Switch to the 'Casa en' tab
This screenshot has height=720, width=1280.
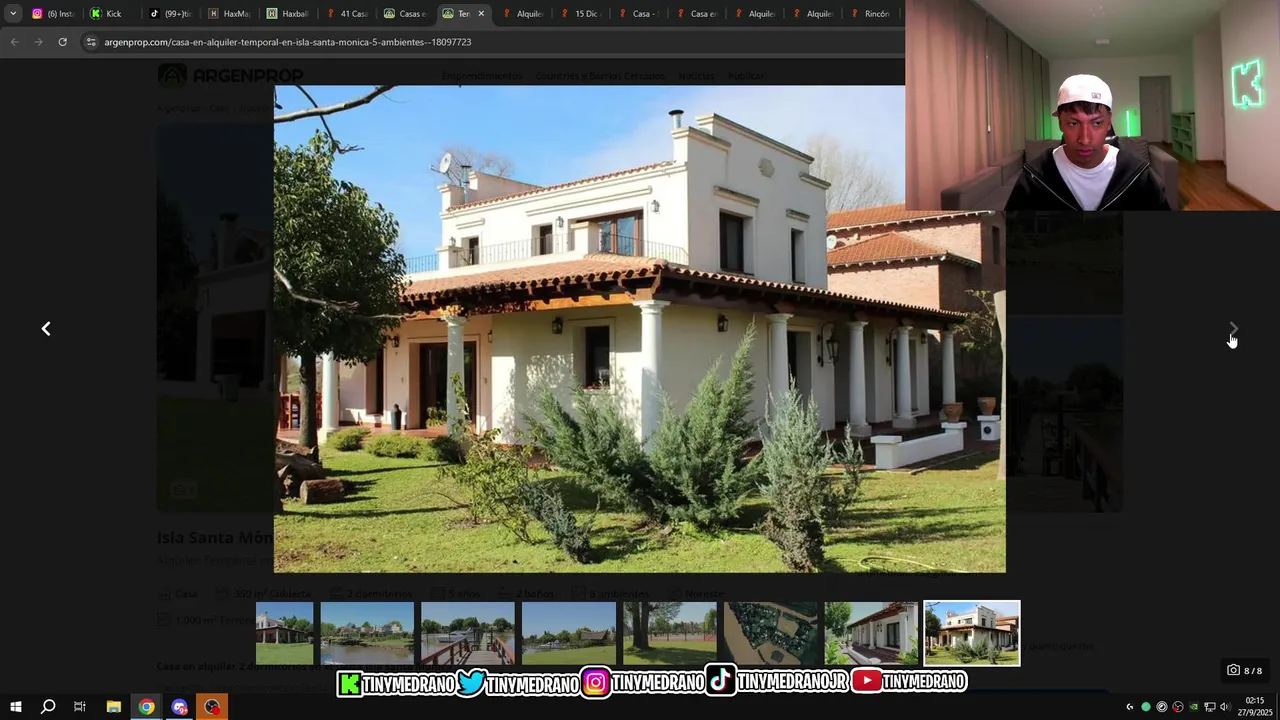pos(697,14)
